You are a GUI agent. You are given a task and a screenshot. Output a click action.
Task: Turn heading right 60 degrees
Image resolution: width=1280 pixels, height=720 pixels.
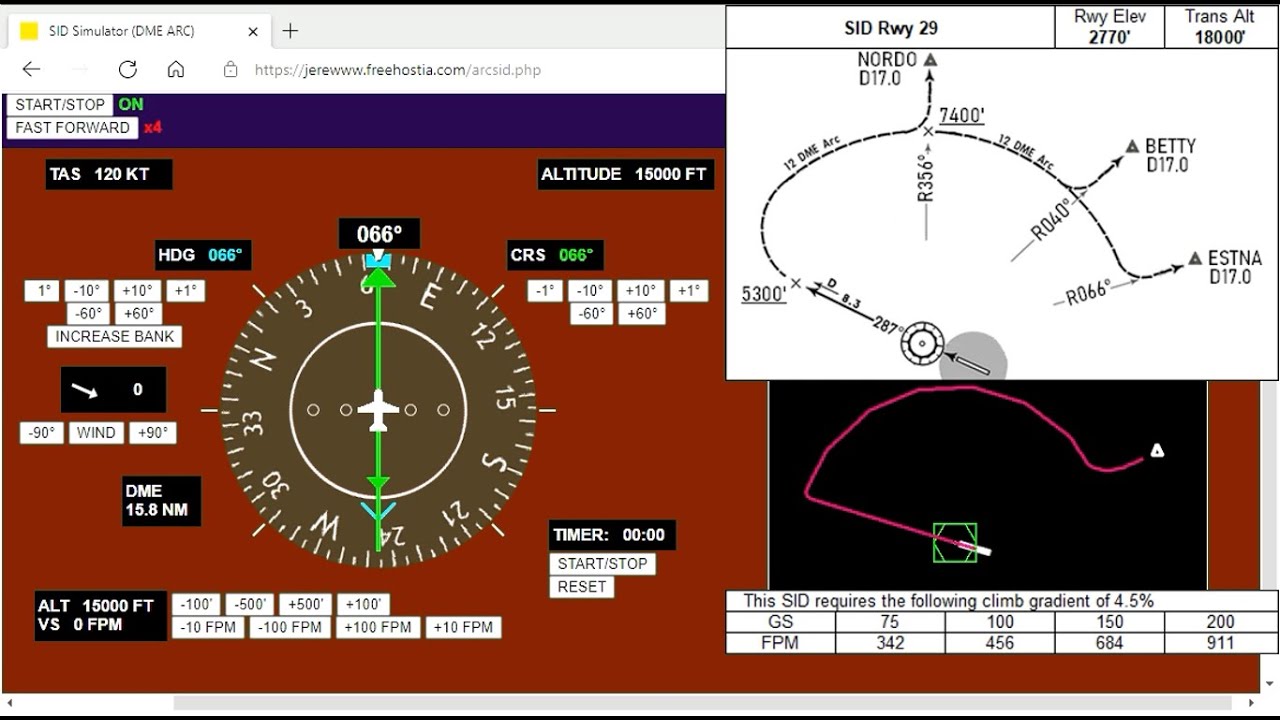coord(137,314)
